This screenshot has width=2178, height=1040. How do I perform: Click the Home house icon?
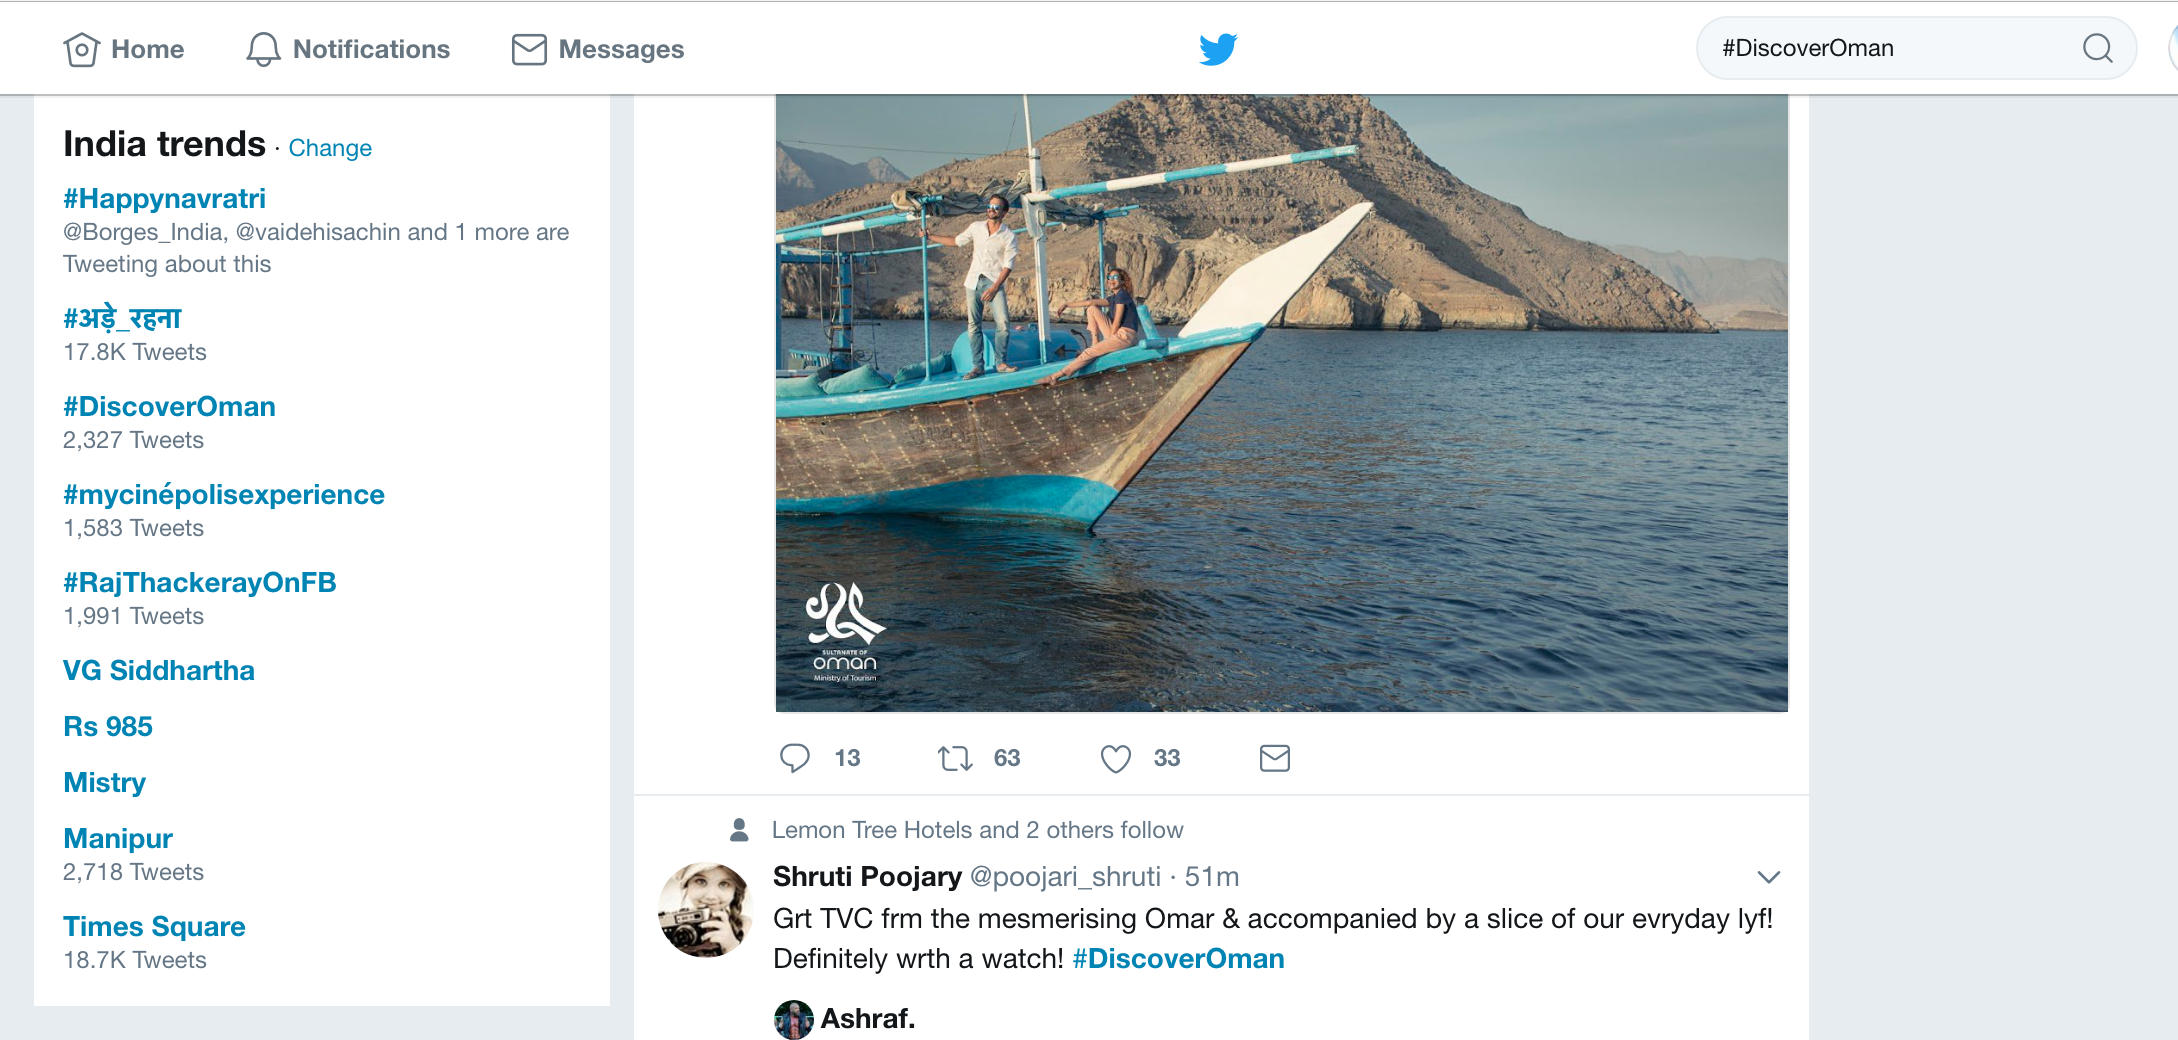click(x=81, y=49)
